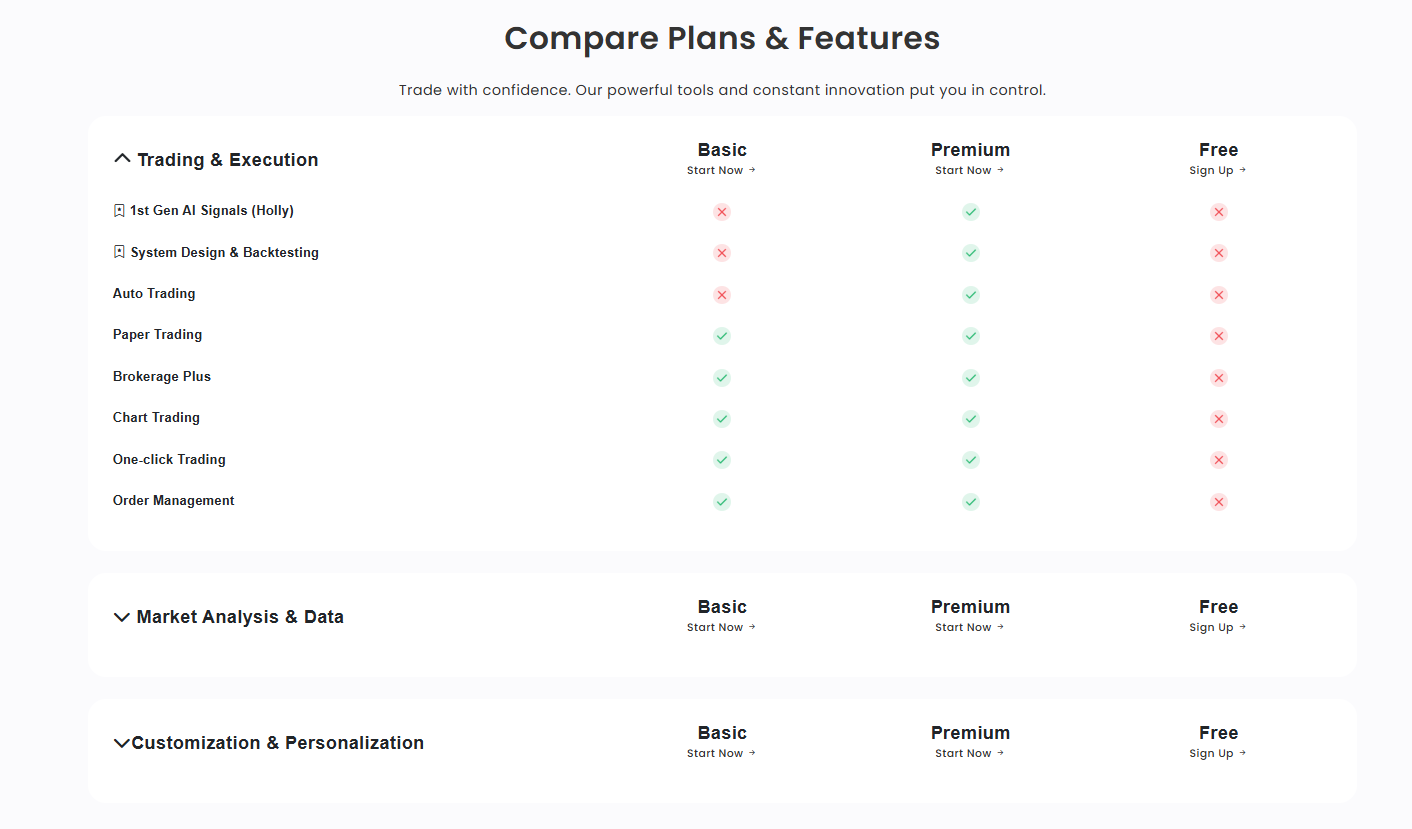1412x829 pixels.
Task: Click bookmark icon beside System Design & Backtesting
Action: 119,252
